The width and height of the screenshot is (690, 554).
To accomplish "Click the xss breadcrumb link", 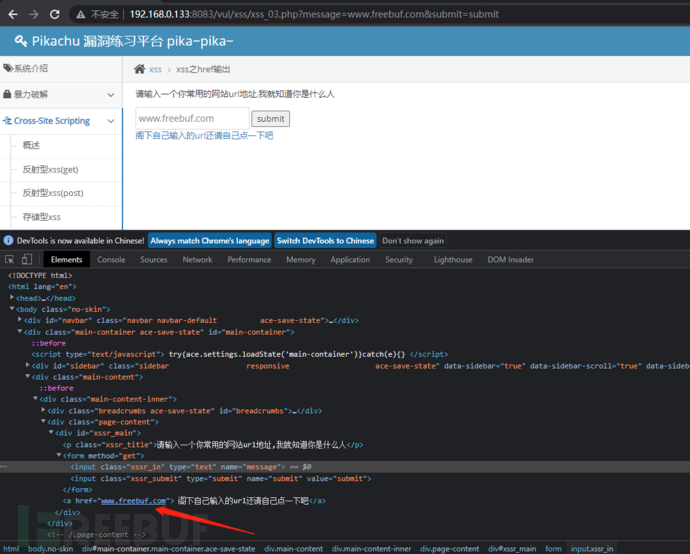I will (x=155, y=70).
